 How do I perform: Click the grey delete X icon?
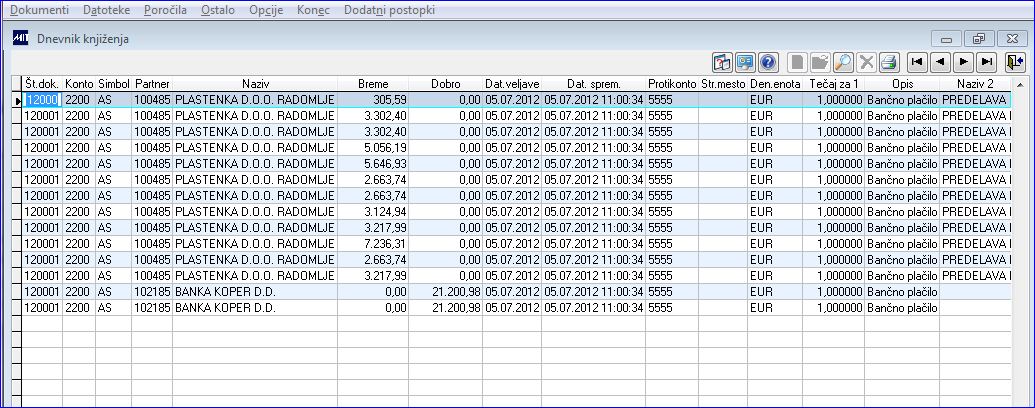[865, 63]
